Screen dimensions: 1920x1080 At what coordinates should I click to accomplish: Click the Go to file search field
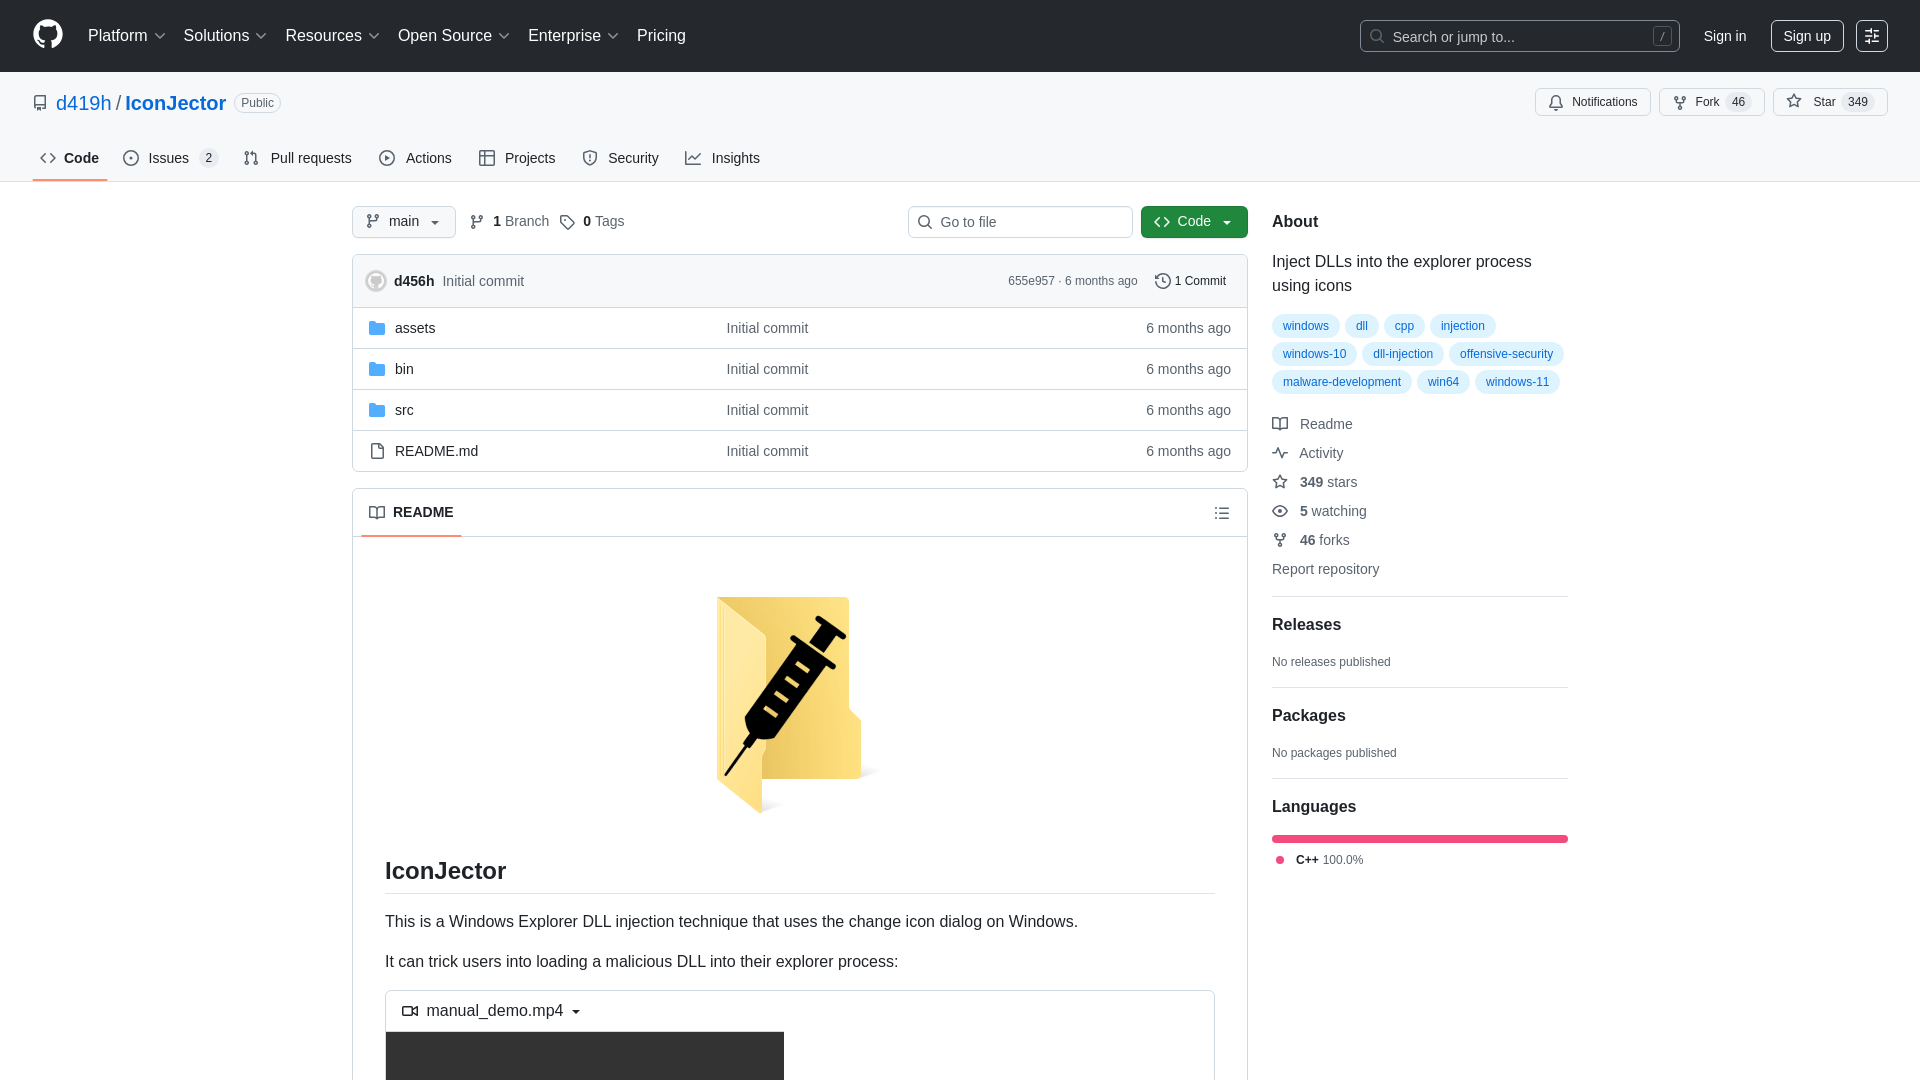point(1019,221)
